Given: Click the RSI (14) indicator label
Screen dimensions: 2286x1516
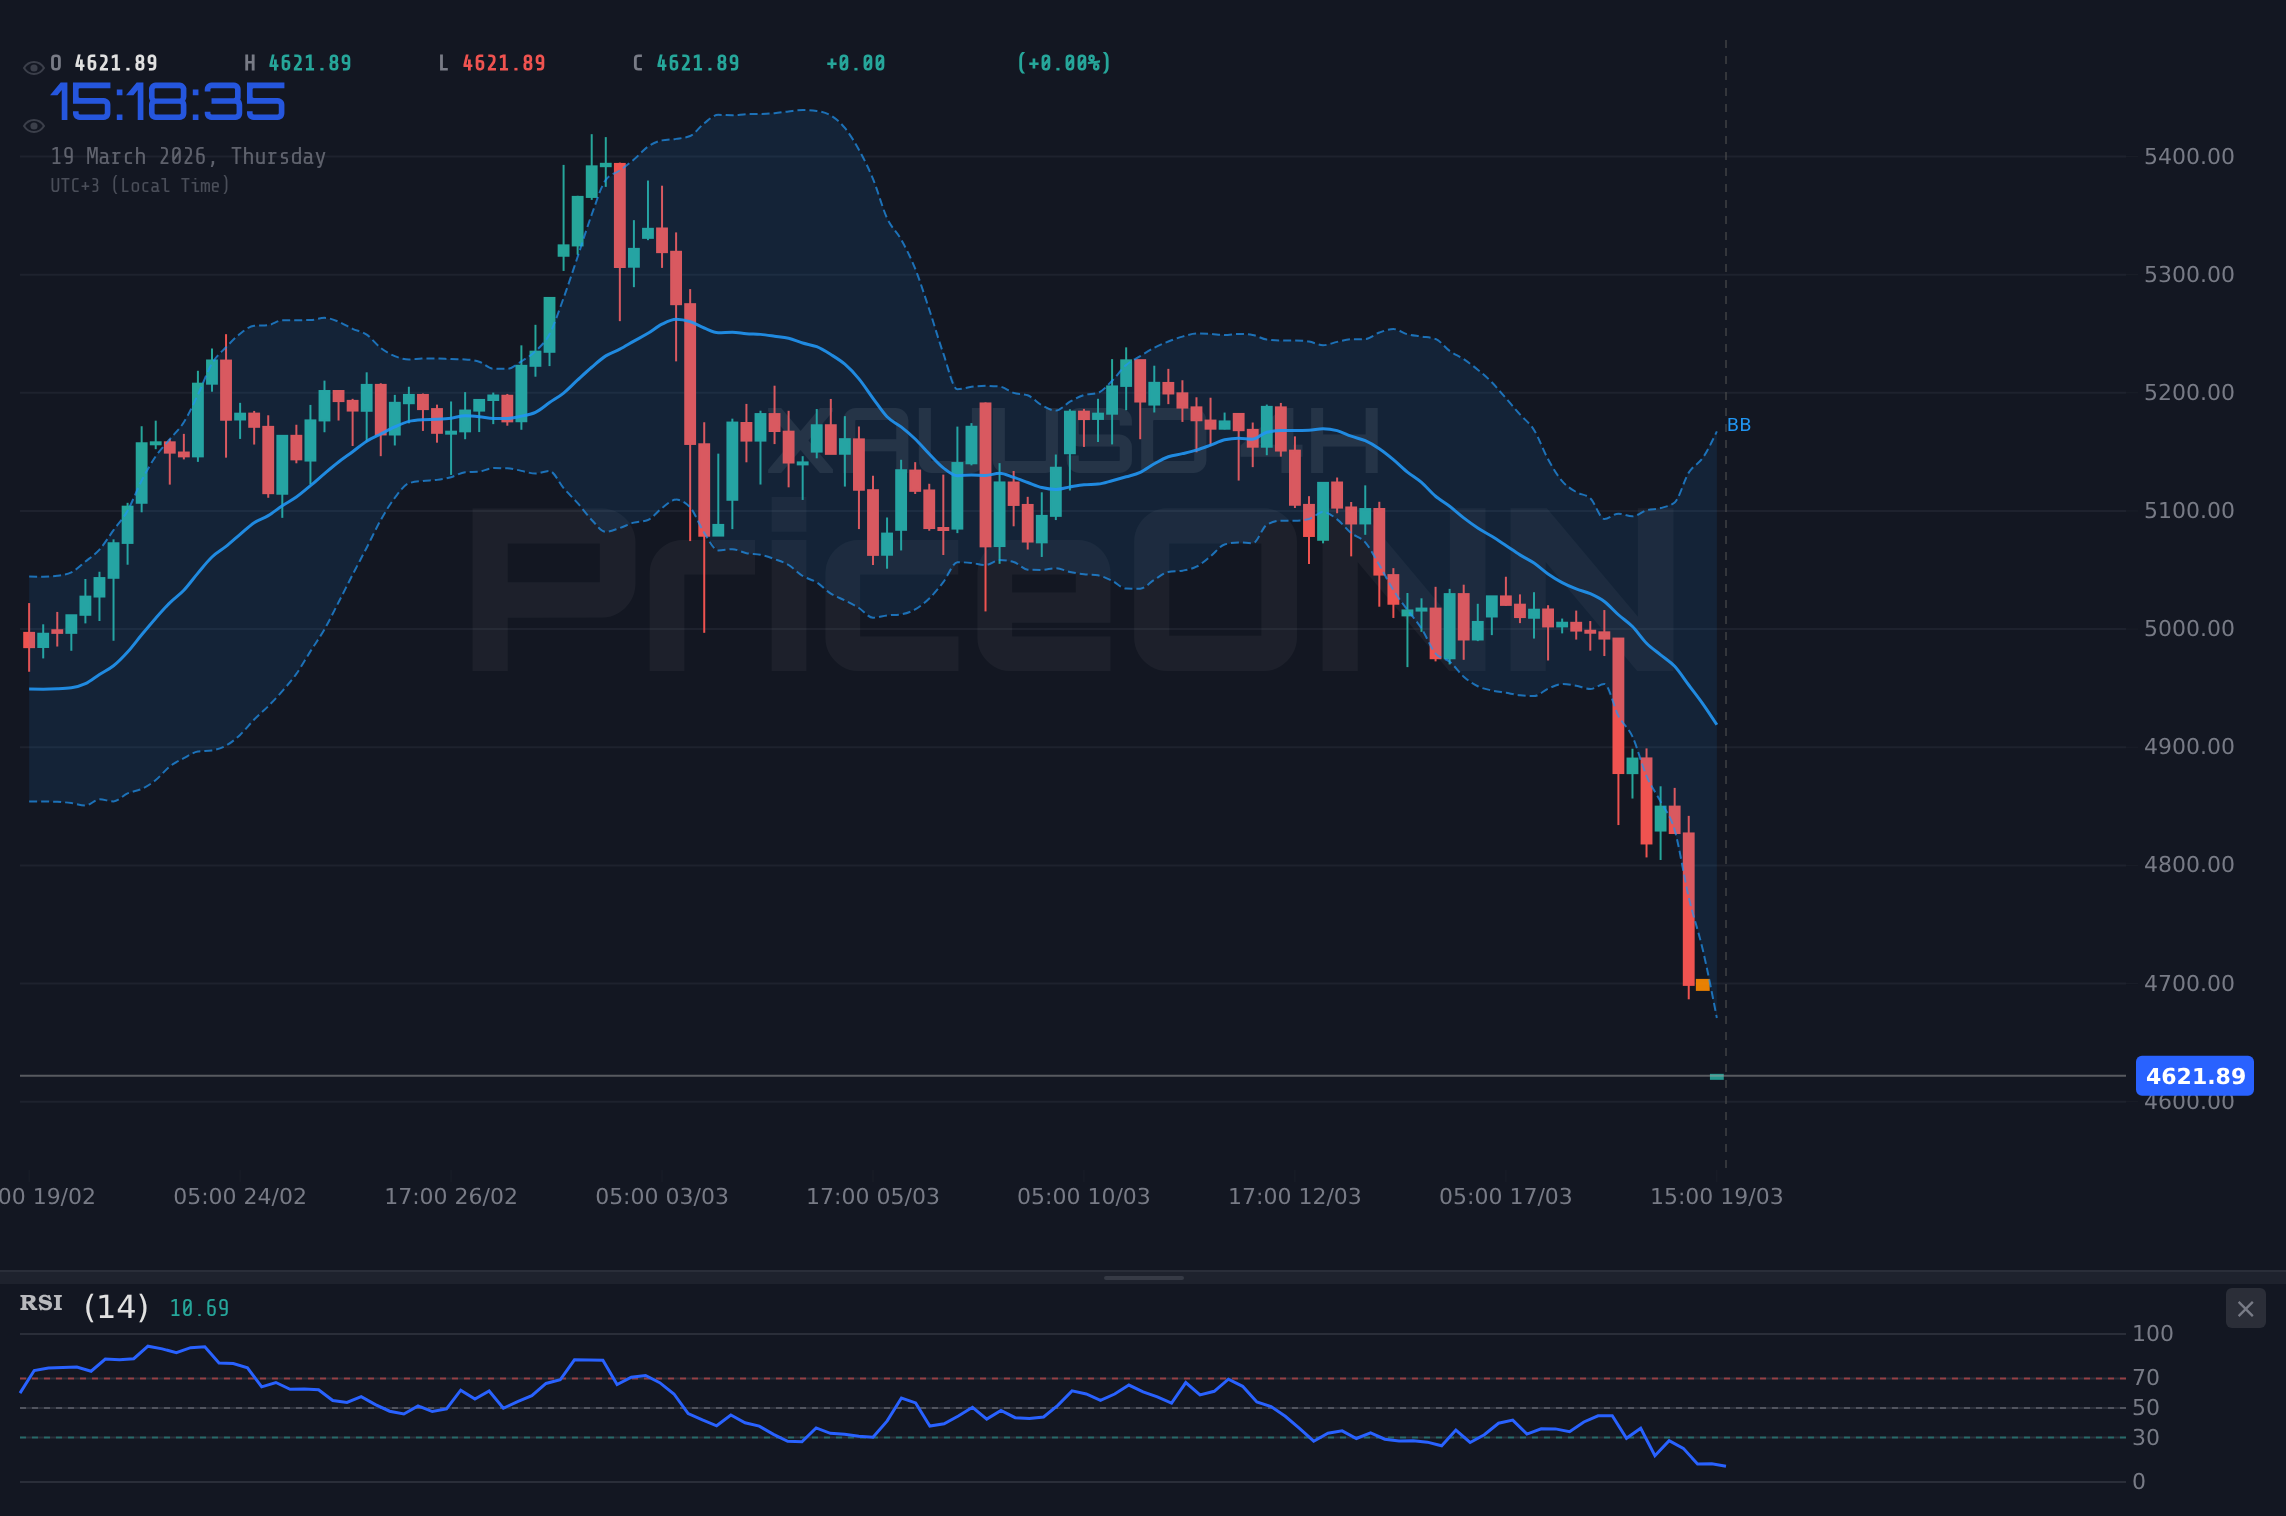Looking at the screenshot, I should (x=80, y=1304).
